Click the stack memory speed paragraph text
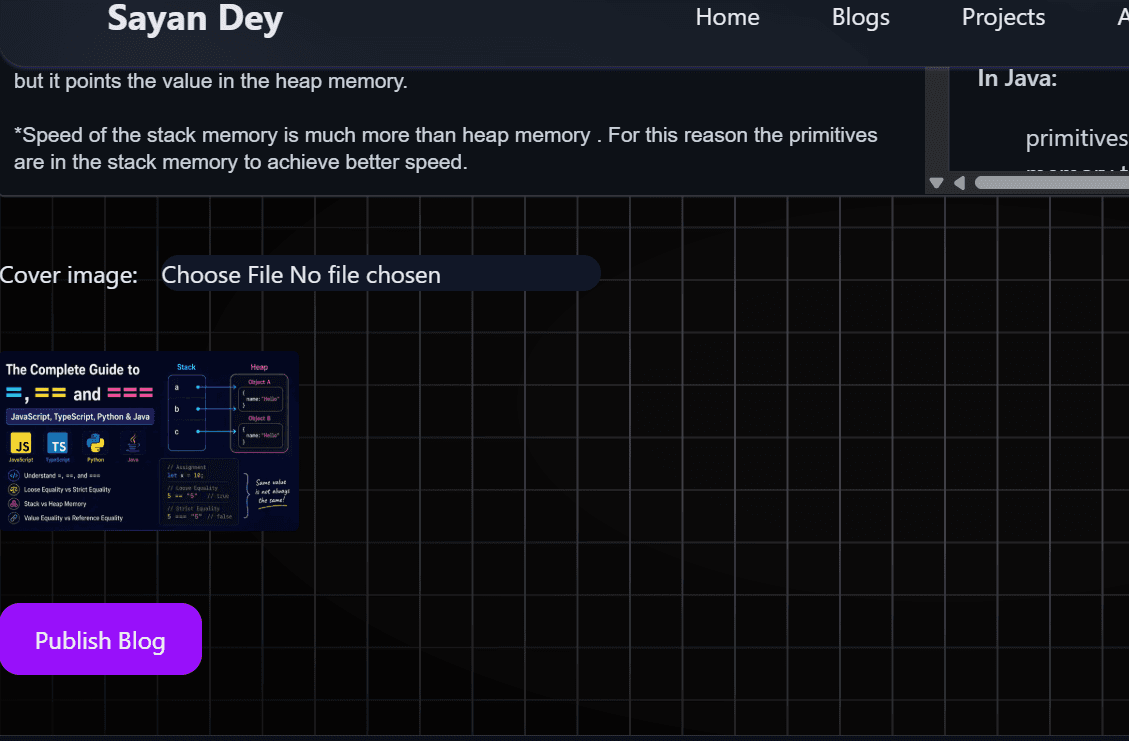The width and height of the screenshot is (1129, 741). (446, 148)
